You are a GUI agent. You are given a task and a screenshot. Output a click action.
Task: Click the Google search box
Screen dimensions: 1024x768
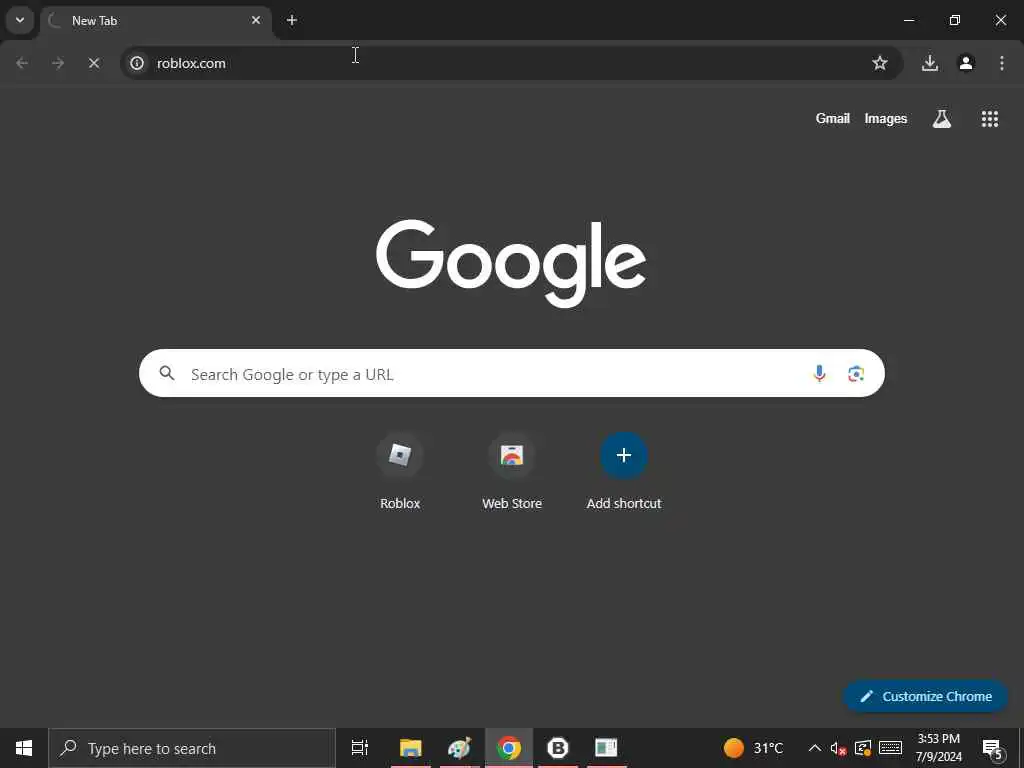click(x=511, y=373)
